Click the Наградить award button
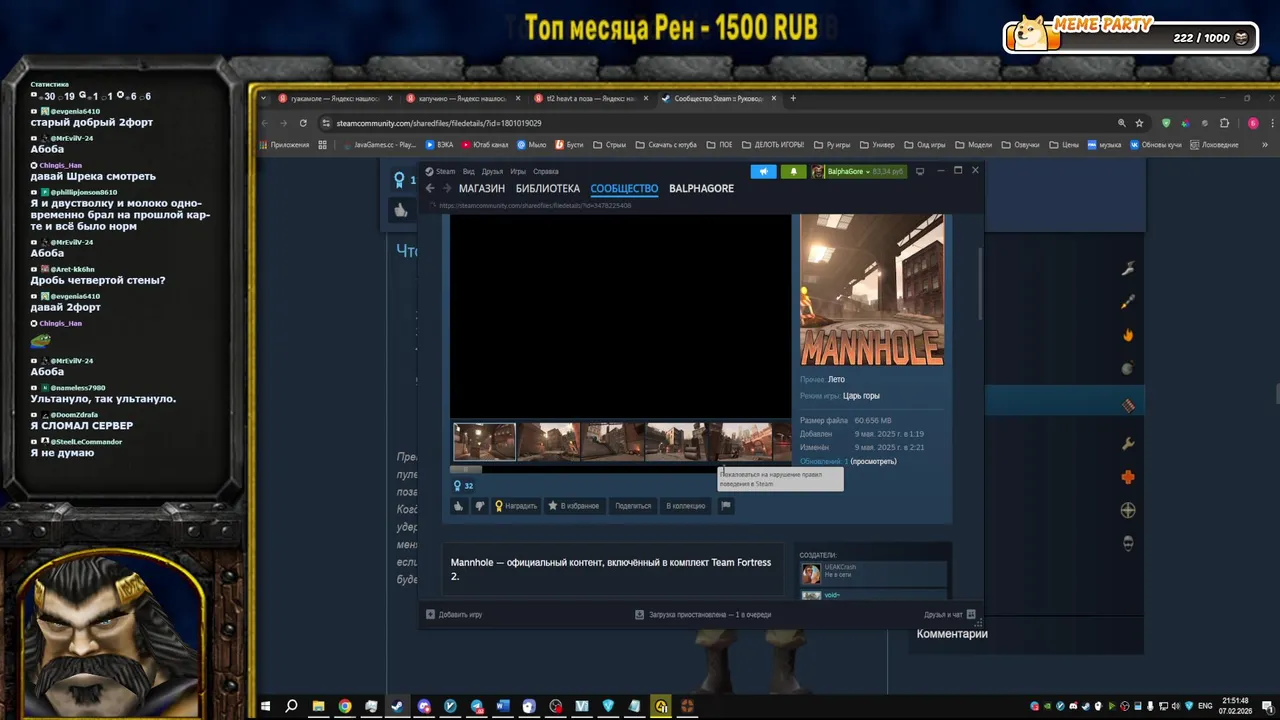This screenshot has height=720, width=1280. coord(516,506)
